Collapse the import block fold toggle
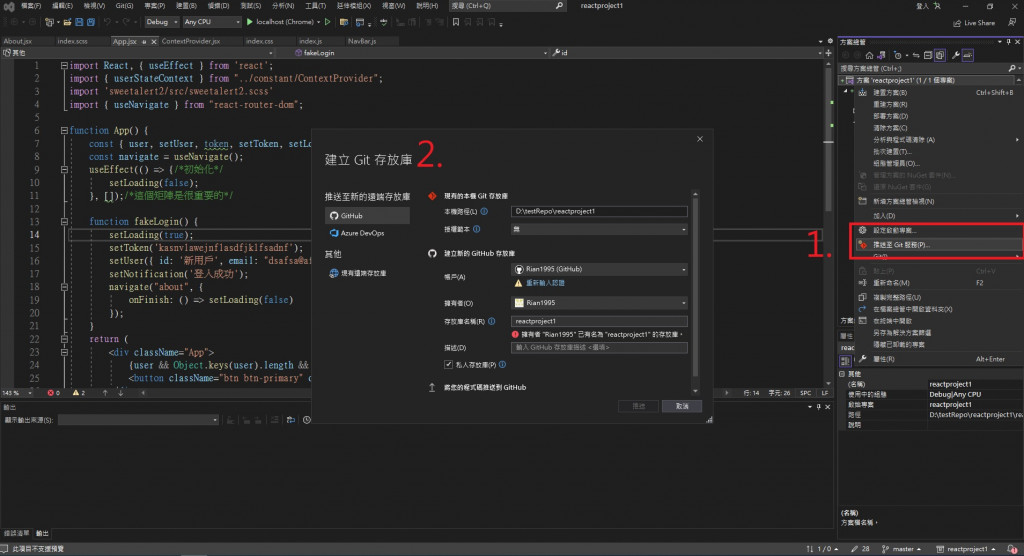The image size is (1024, 556). [64, 65]
